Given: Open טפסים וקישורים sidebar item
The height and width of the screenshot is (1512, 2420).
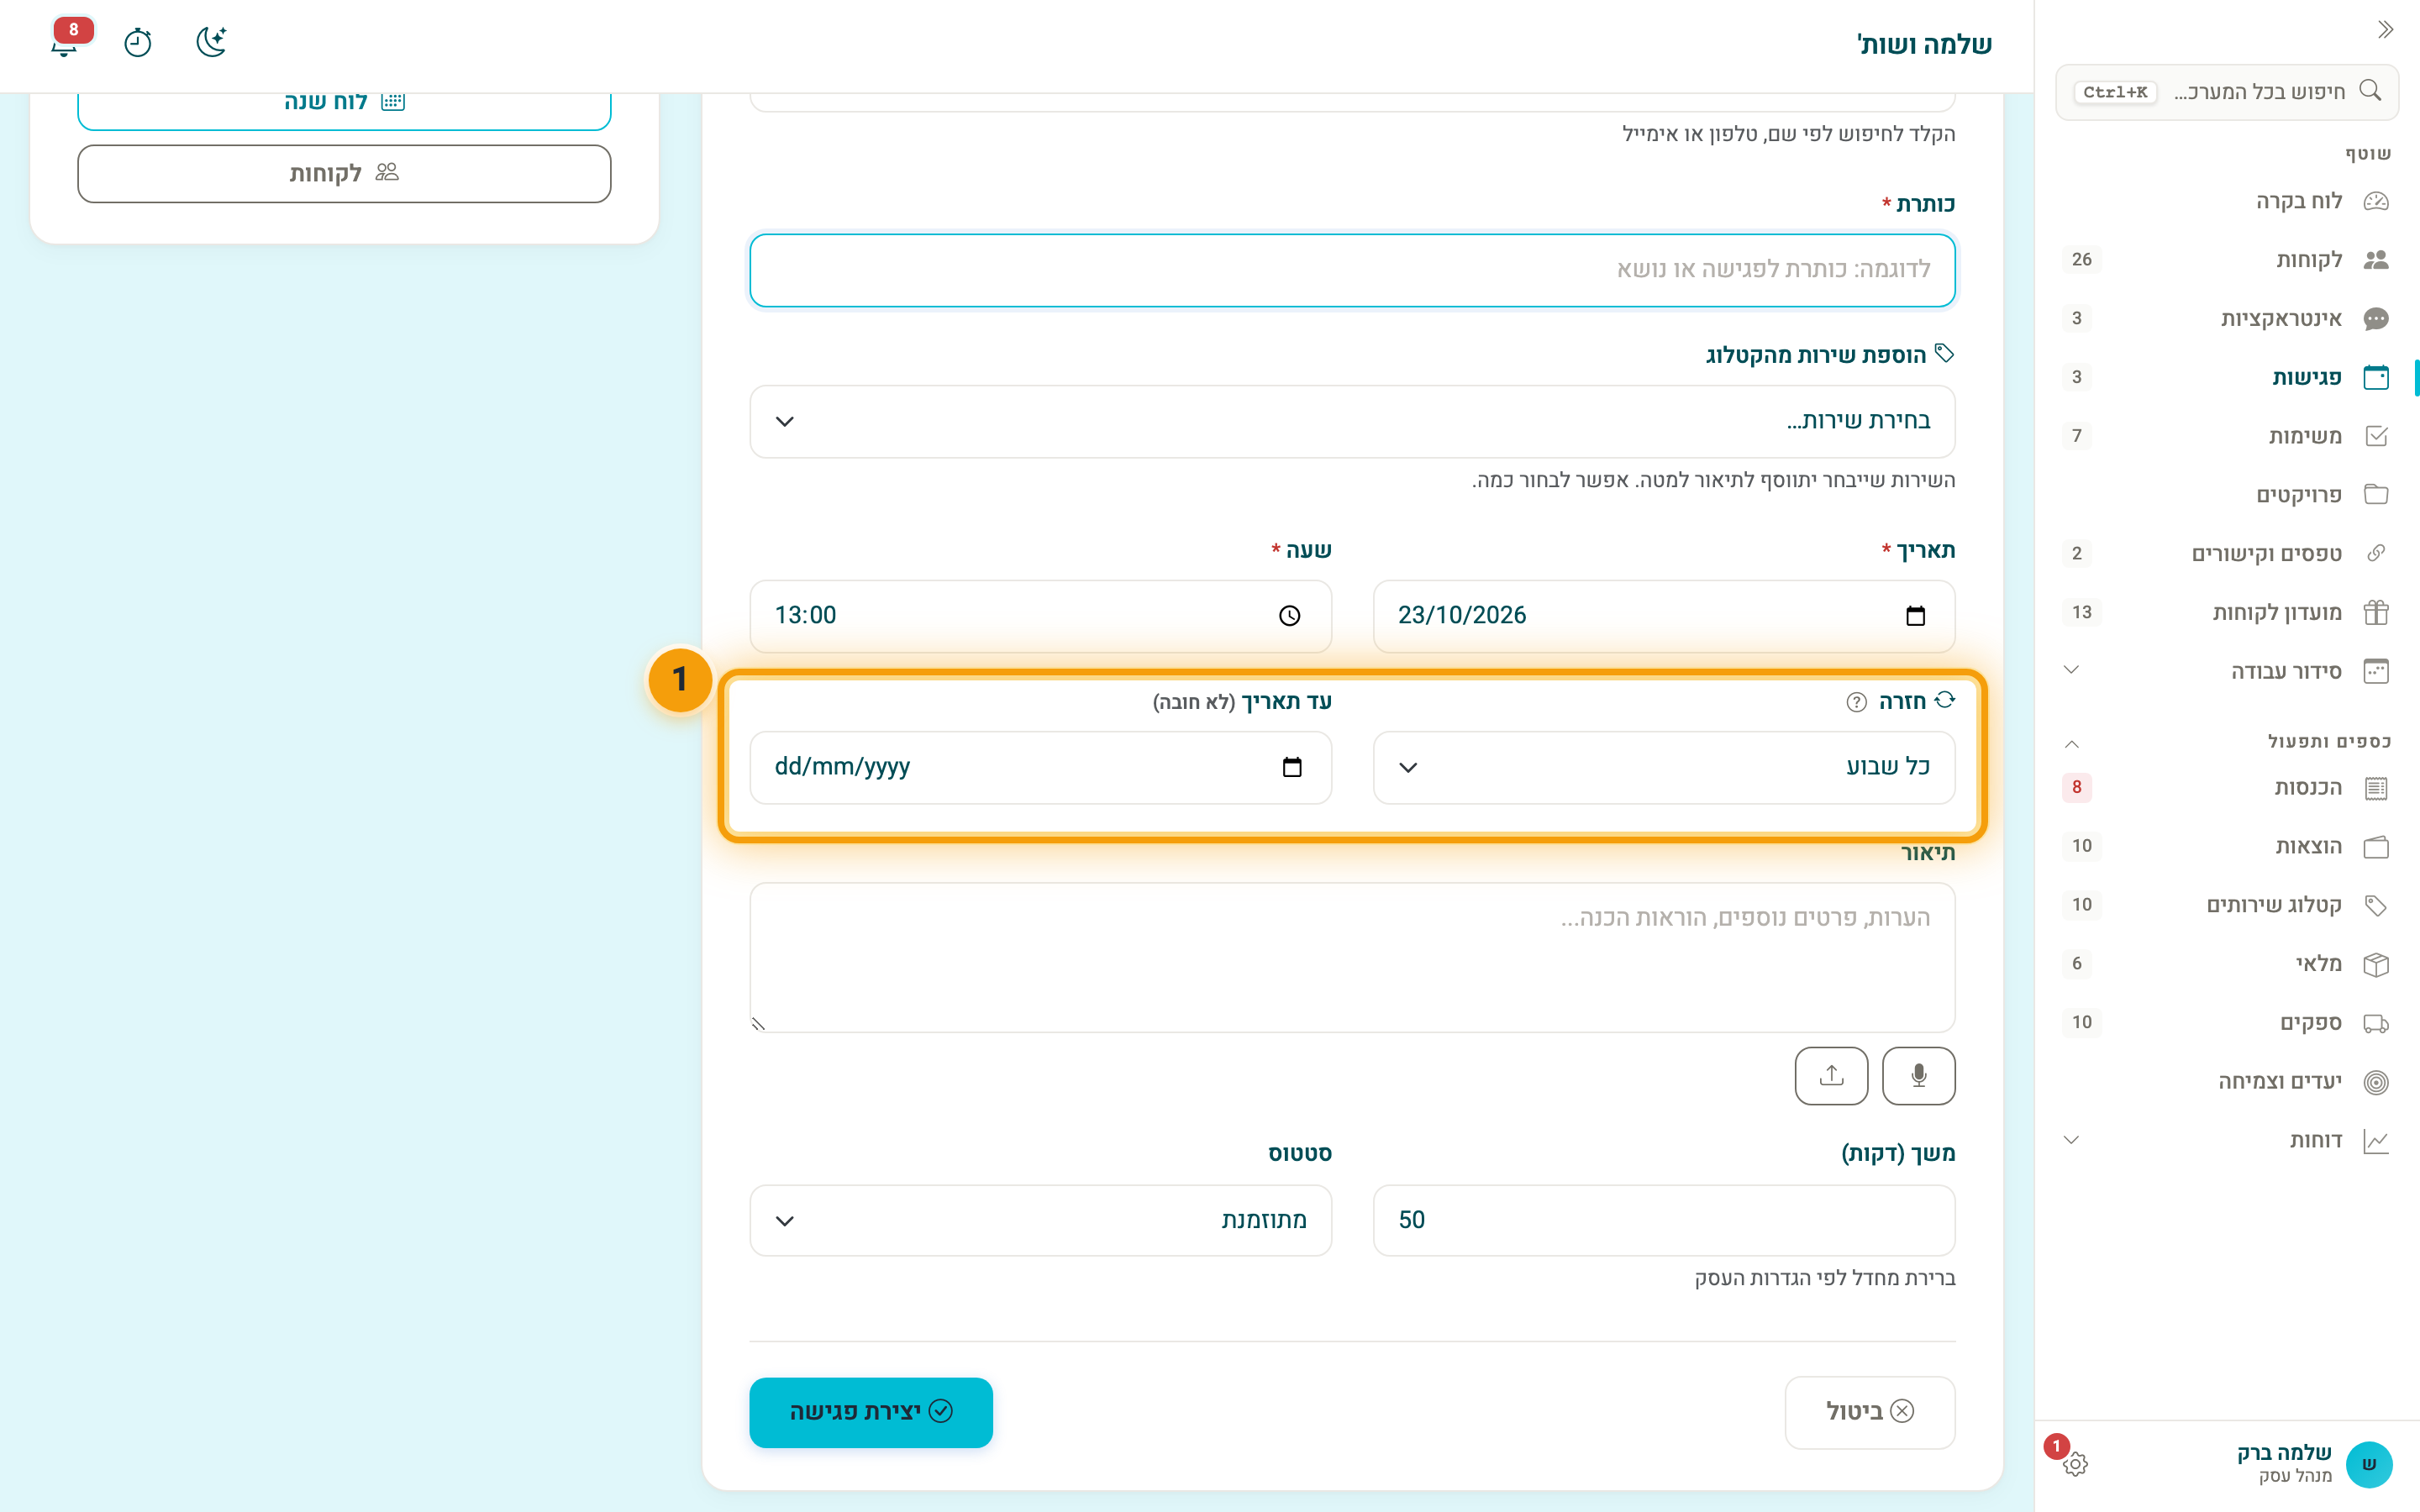Looking at the screenshot, I should coord(2227,554).
